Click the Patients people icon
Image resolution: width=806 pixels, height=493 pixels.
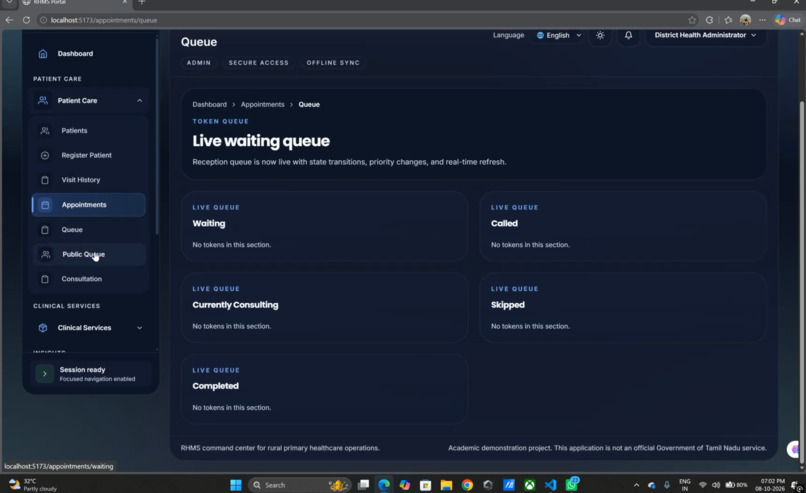pyautogui.click(x=45, y=131)
